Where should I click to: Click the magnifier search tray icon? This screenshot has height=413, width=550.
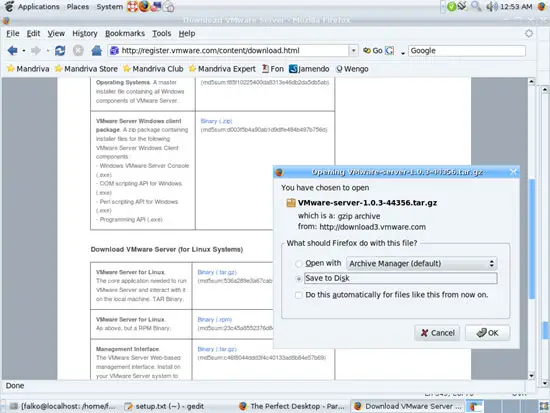tap(476, 6)
